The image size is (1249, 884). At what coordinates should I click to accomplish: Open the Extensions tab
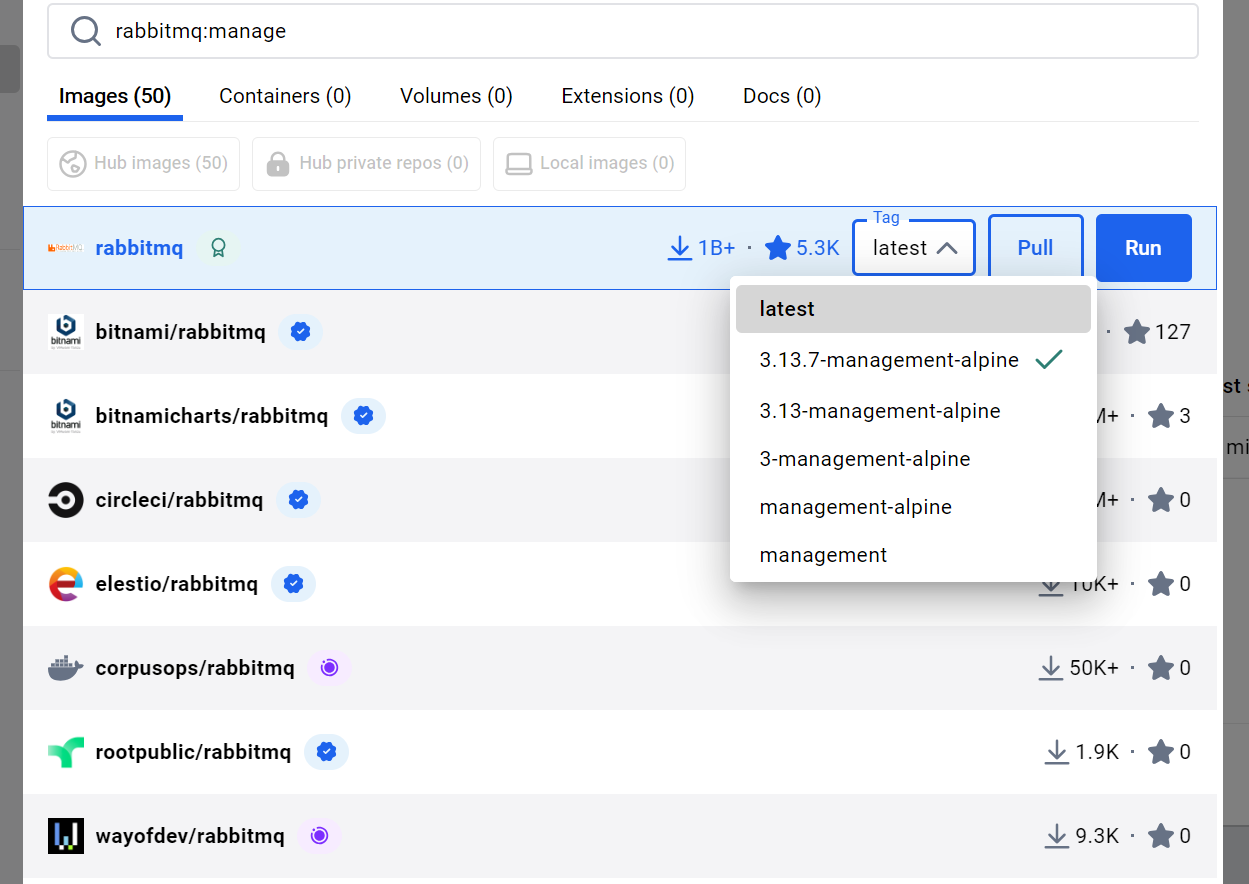627,95
